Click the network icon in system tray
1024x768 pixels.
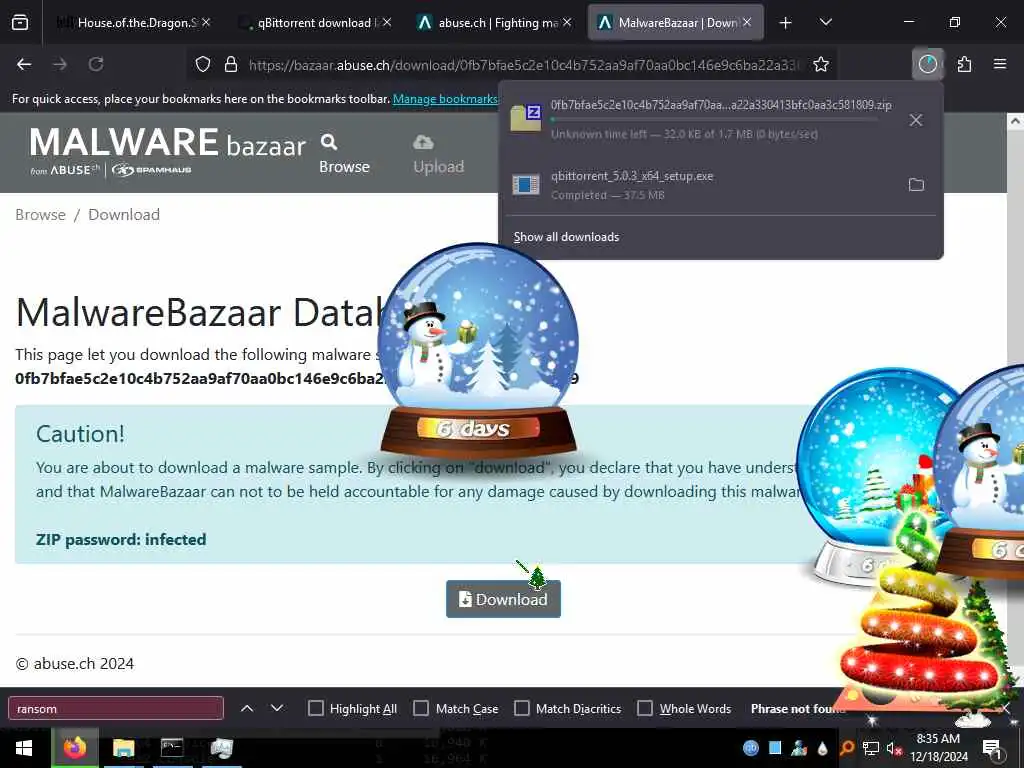tap(871, 748)
